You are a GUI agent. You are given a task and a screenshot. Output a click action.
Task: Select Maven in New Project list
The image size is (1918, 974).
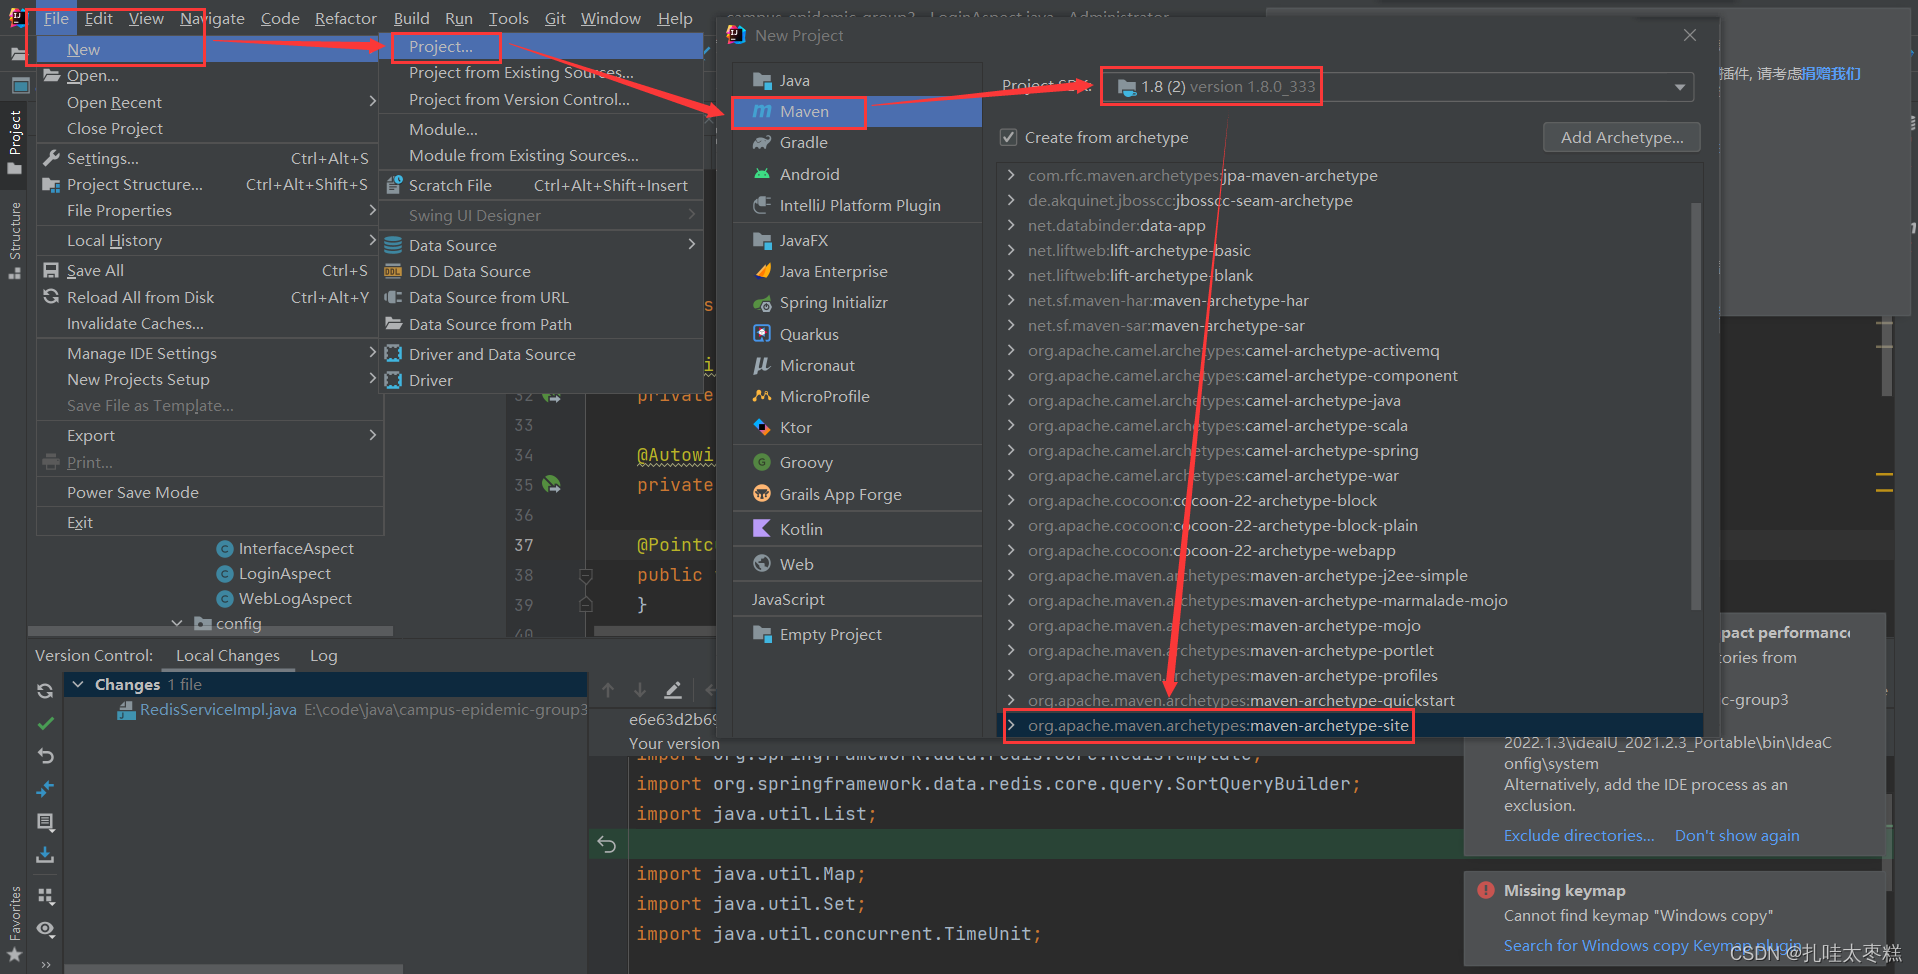point(857,111)
